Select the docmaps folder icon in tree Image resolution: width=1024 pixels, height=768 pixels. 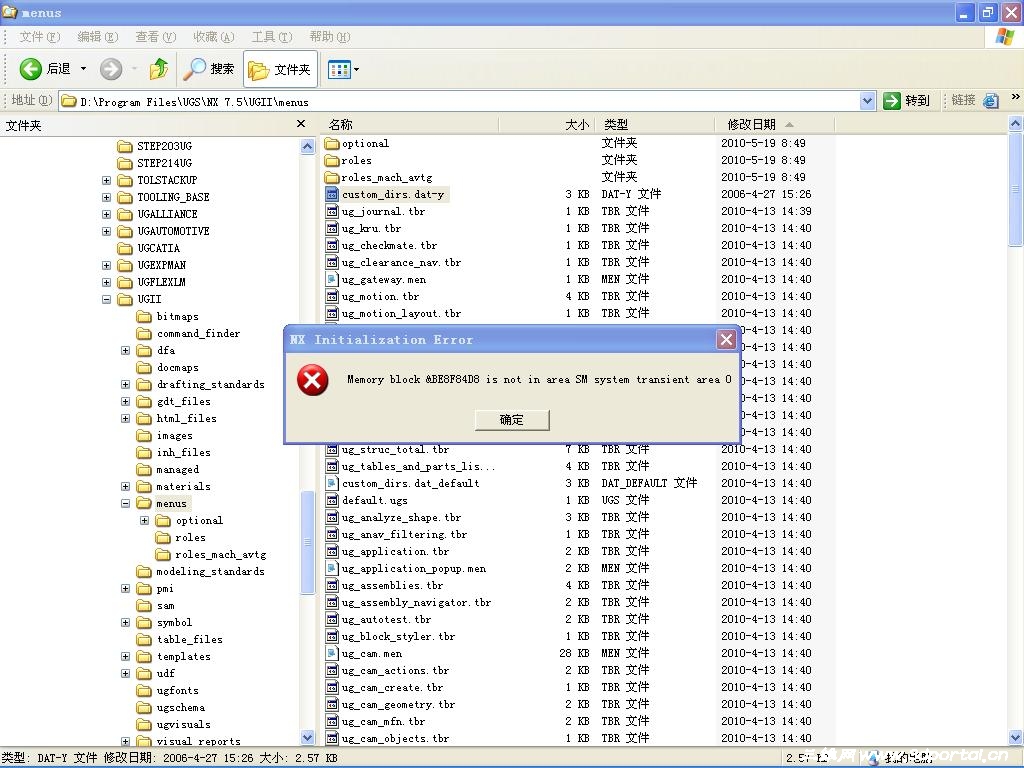tap(144, 367)
